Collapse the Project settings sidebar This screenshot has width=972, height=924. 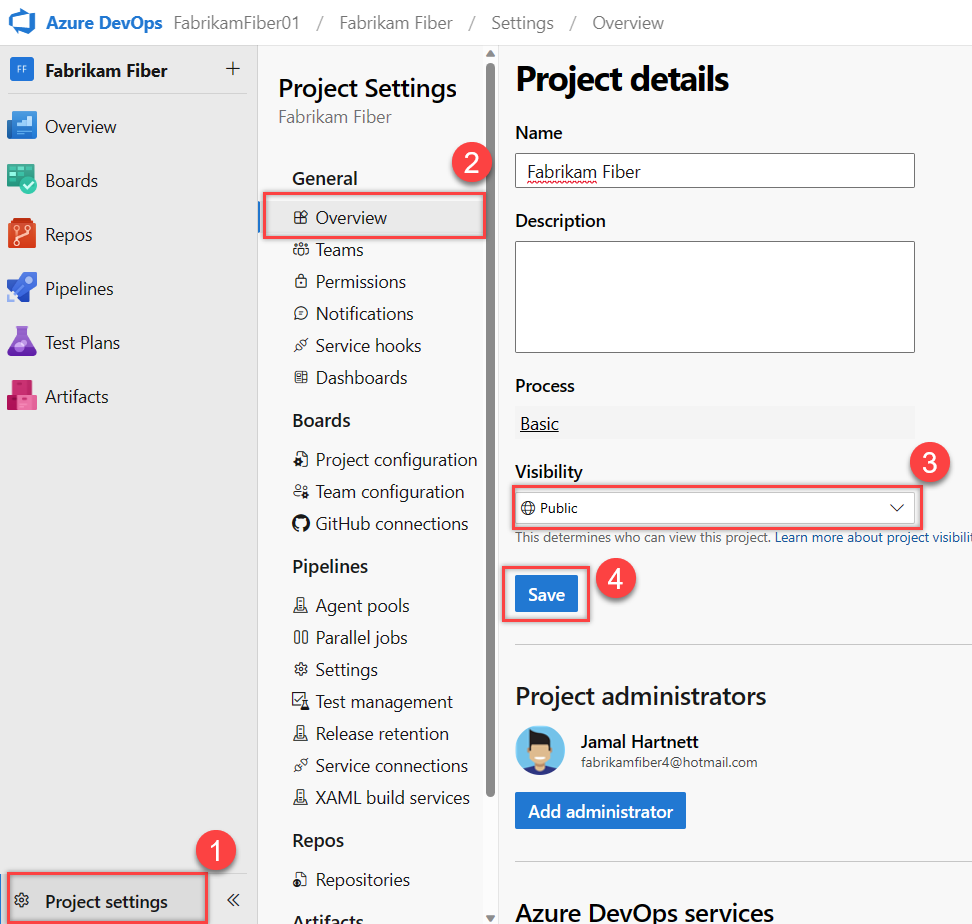pos(232,900)
